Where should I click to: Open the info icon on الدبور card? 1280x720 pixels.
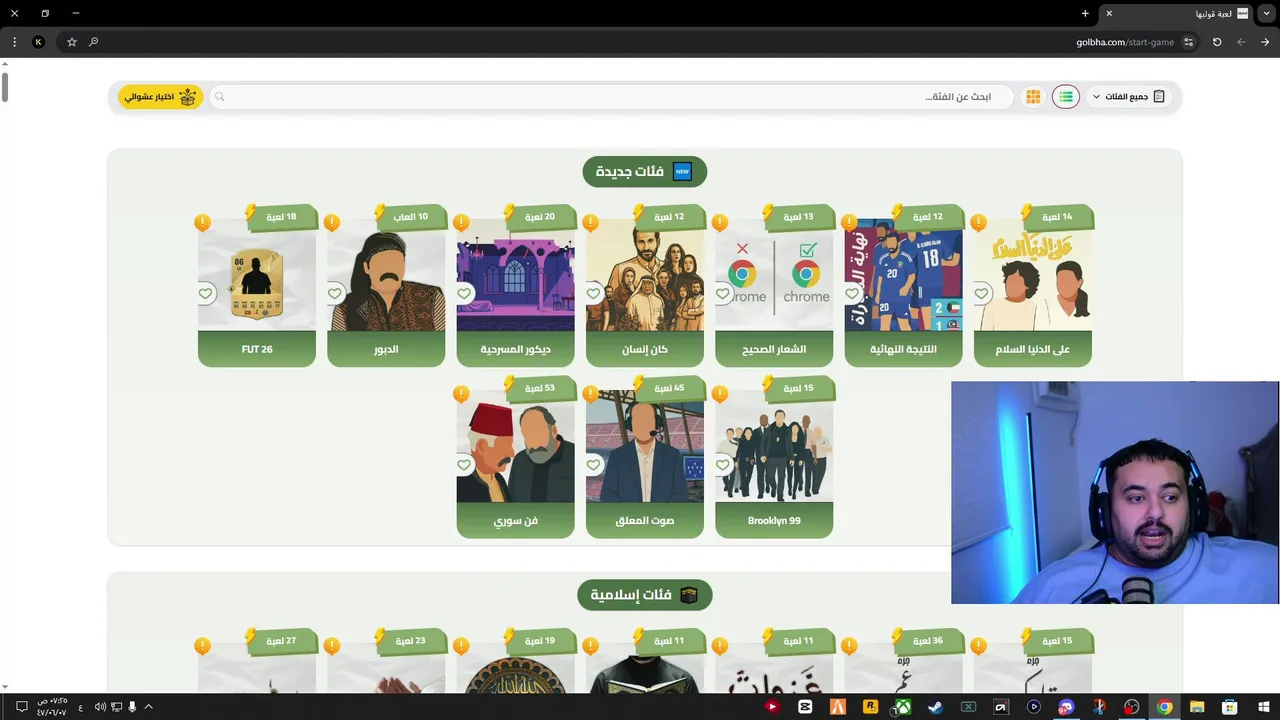tap(332, 222)
